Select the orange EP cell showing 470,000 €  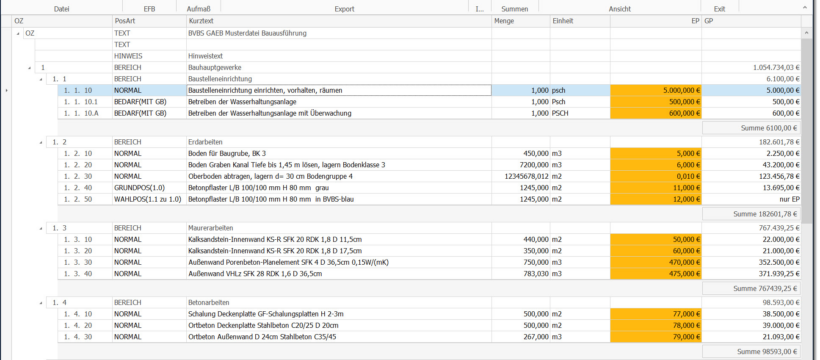coord(656,262)
